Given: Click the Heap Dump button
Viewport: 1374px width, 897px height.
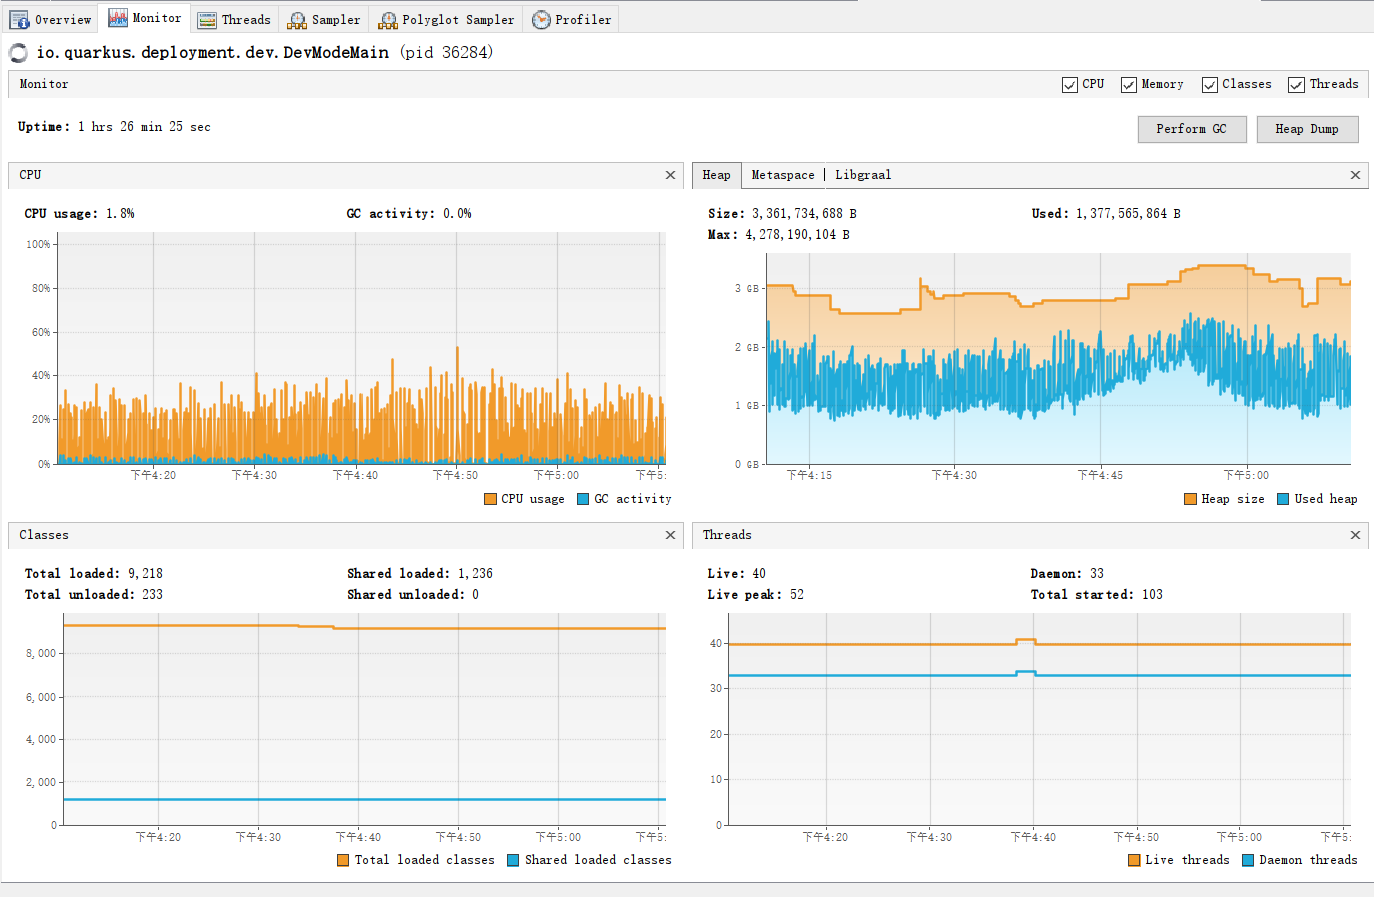Looking at the screenshot, I should click(1307, 129).
